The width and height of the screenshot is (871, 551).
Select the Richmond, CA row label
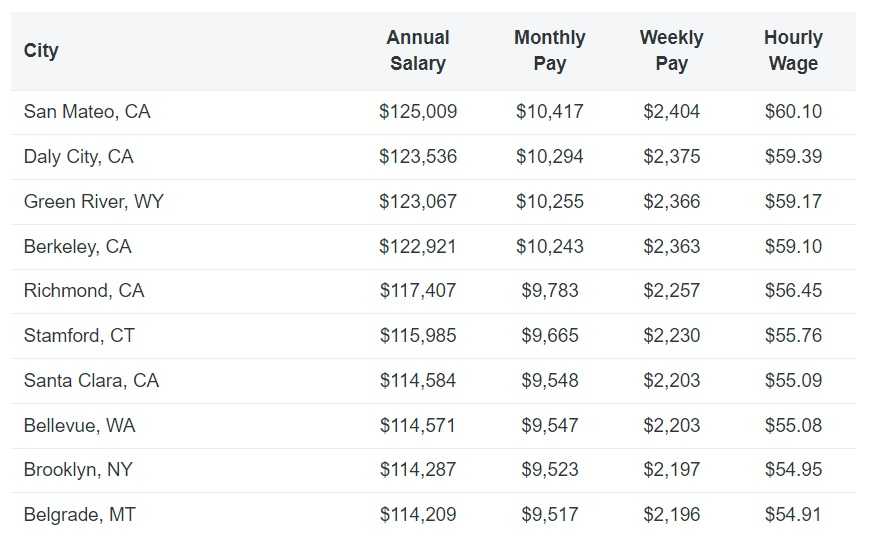(x=84, y=291)
